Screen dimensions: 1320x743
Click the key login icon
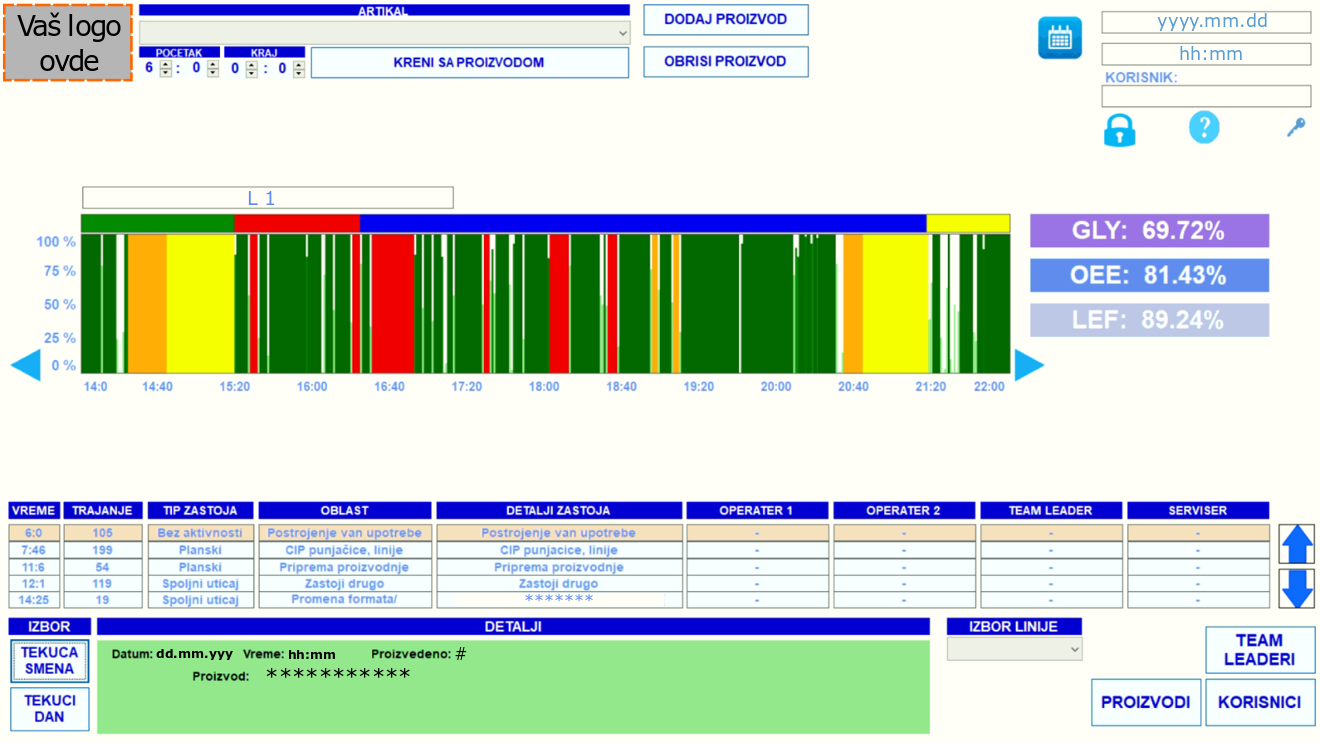pyautogui.click(x=1296, y=127)
